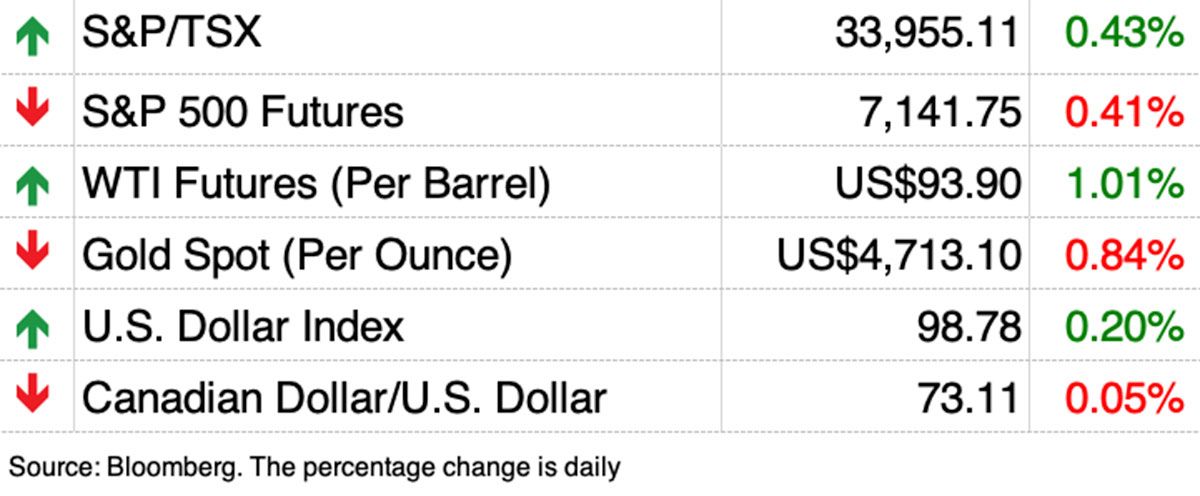This screenshot has width=1200, height=496.
Task: Click the red down arrow beside S&P 500 Futures
Action: pos(33,109)
